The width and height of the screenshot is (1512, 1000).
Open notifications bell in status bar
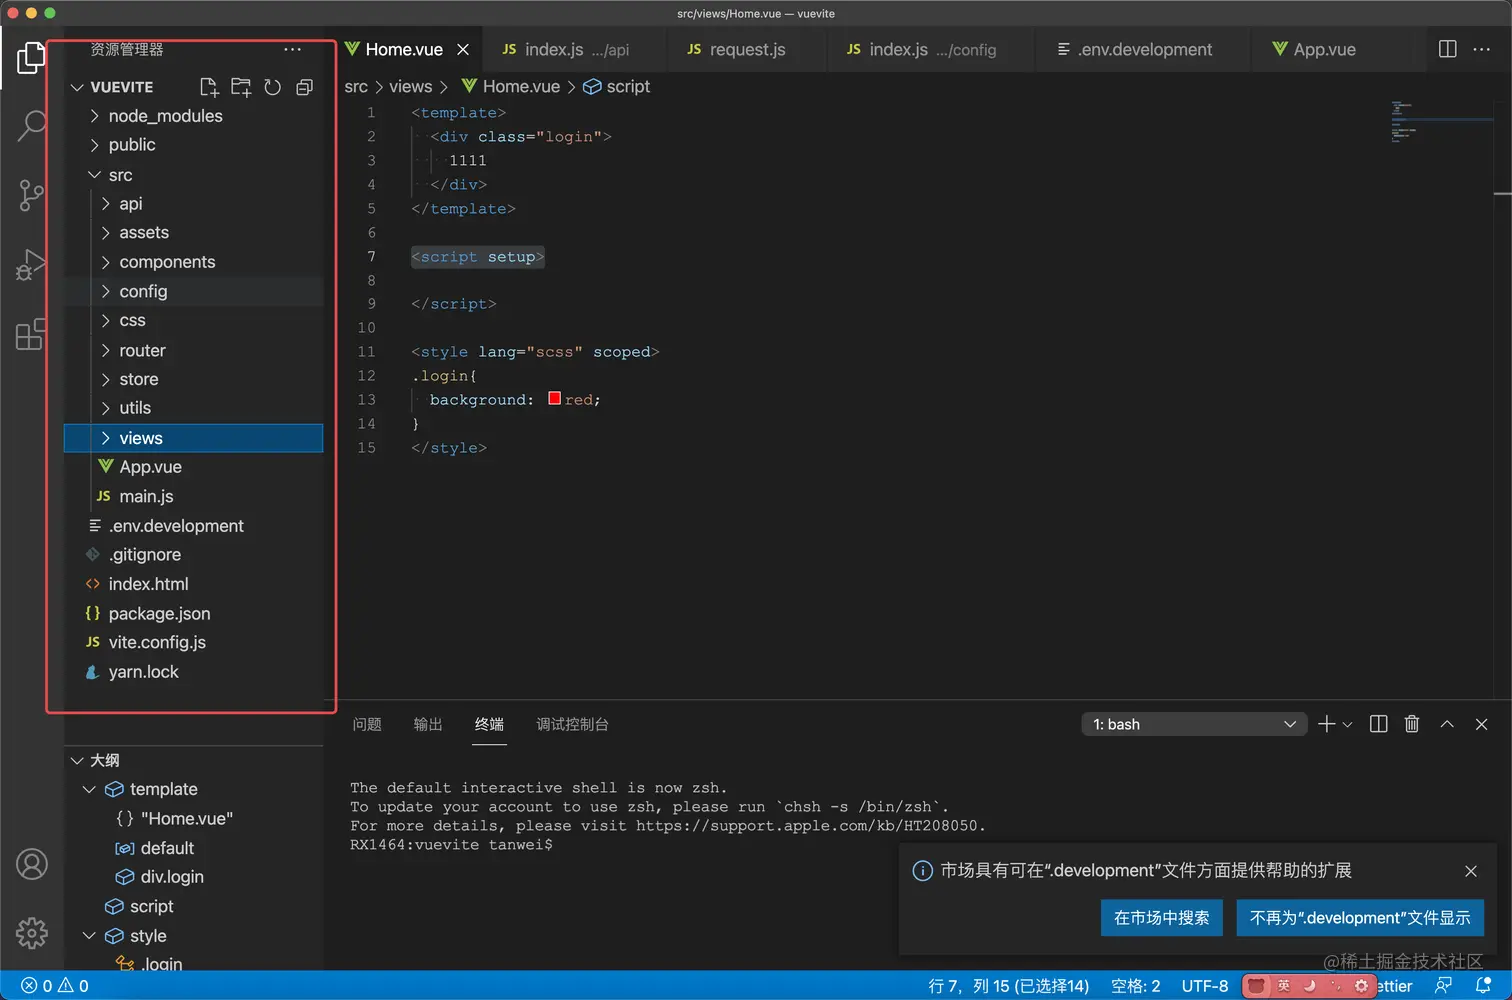coord(1484,985)
